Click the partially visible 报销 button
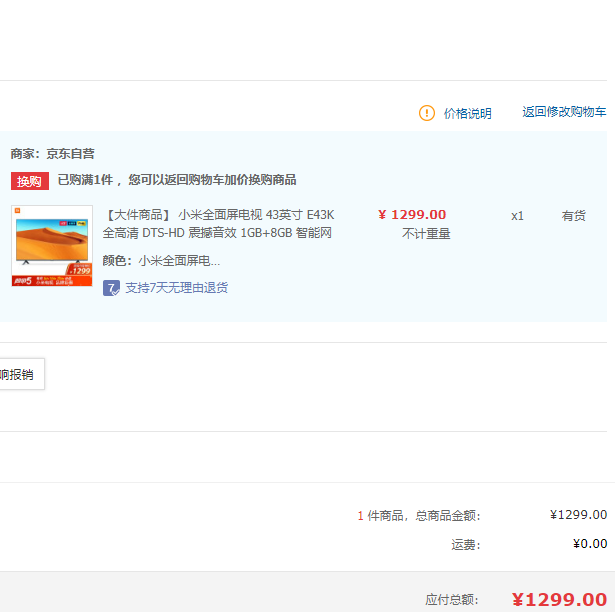The image size is (615, 612). pos(22,374)
